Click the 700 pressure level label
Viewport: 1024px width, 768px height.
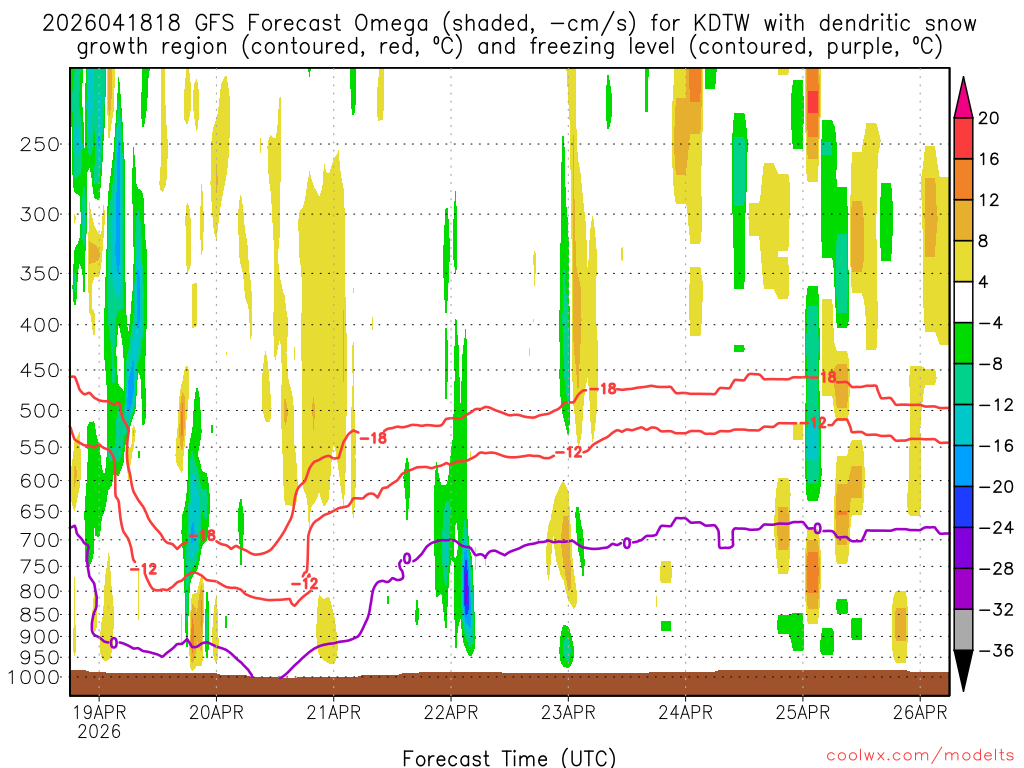[x=40, y=540]
